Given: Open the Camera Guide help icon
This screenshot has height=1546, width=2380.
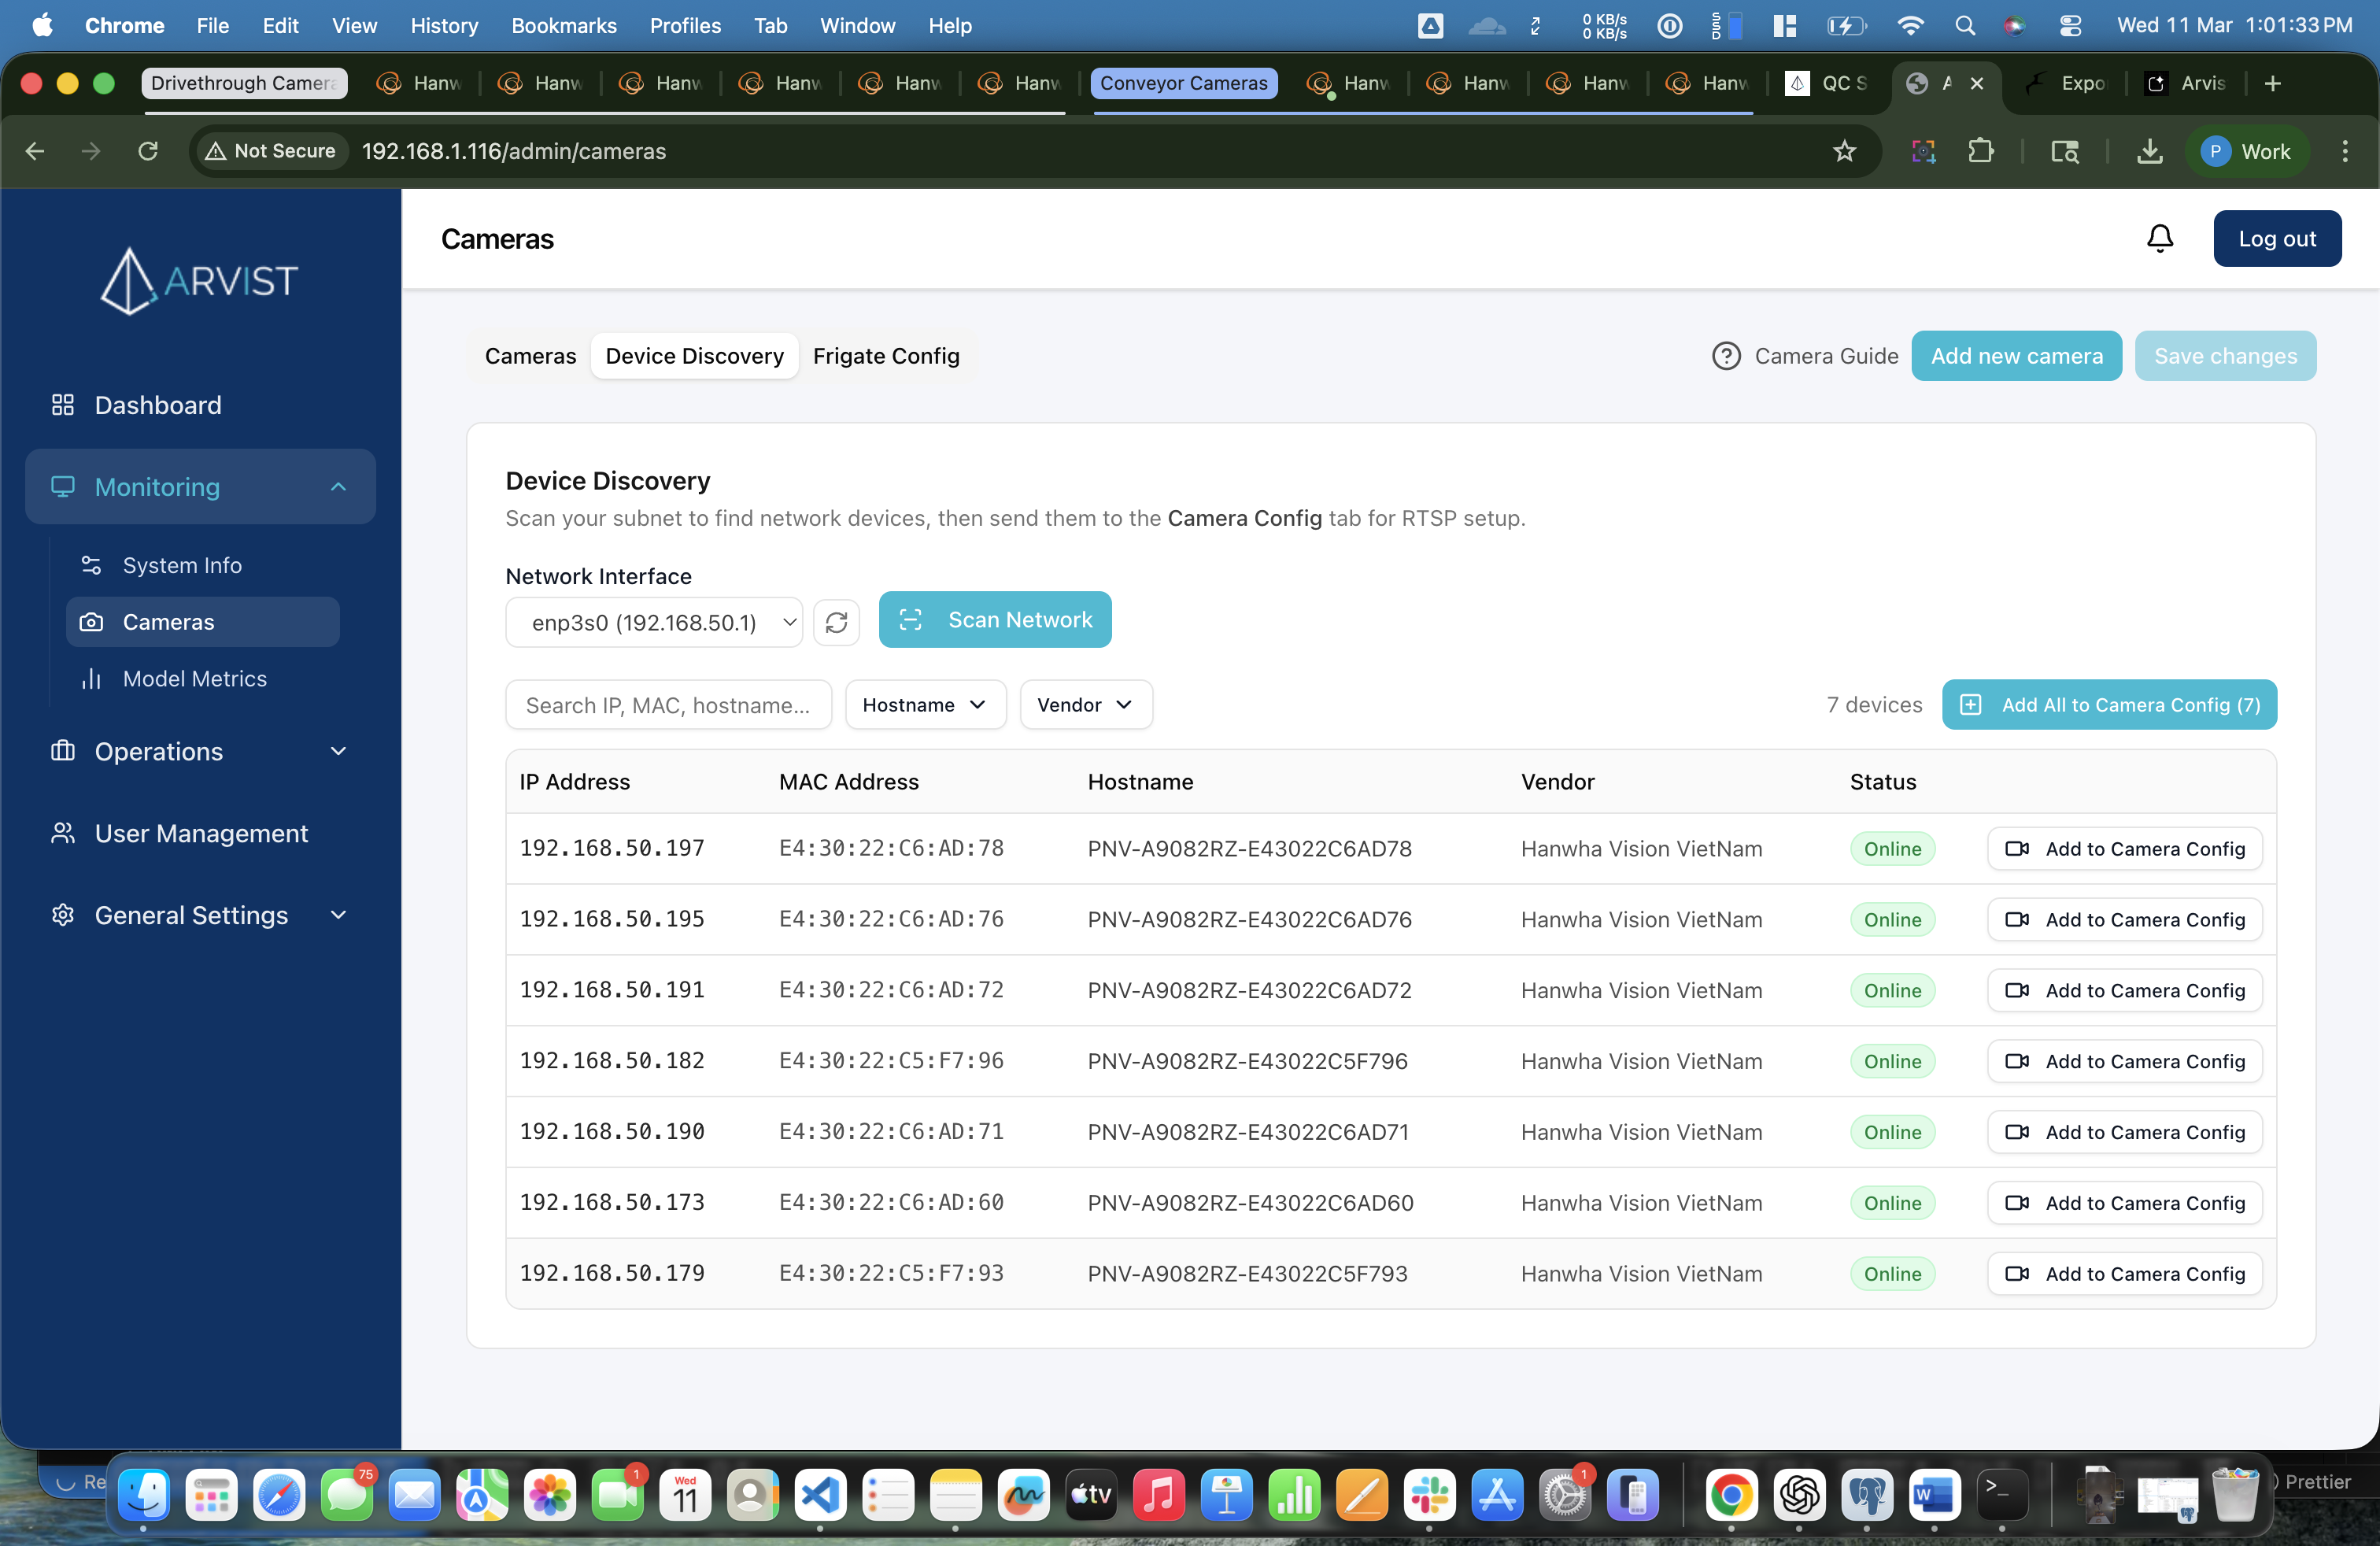Looking at the screenshot, I should coord(1726,356).
